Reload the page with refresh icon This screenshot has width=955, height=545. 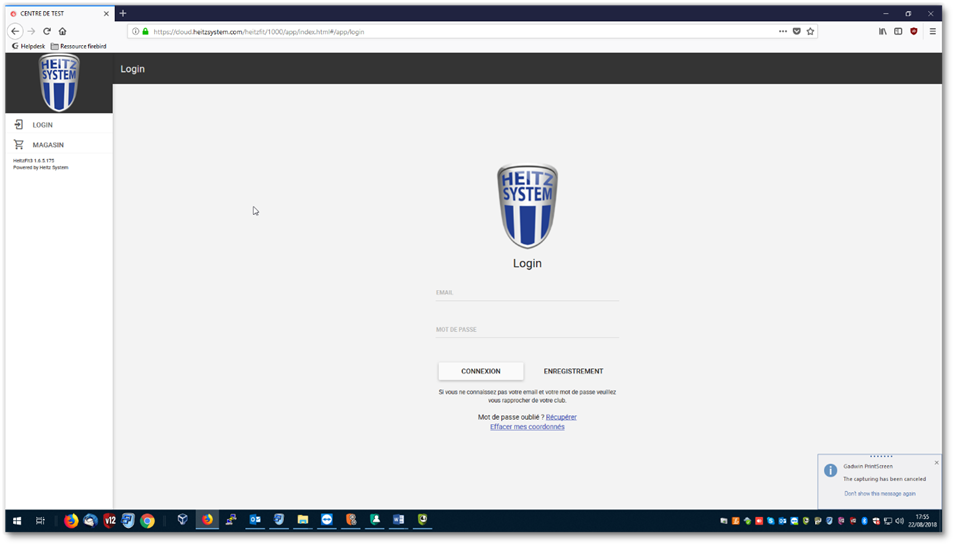click(x=47, y=31)
